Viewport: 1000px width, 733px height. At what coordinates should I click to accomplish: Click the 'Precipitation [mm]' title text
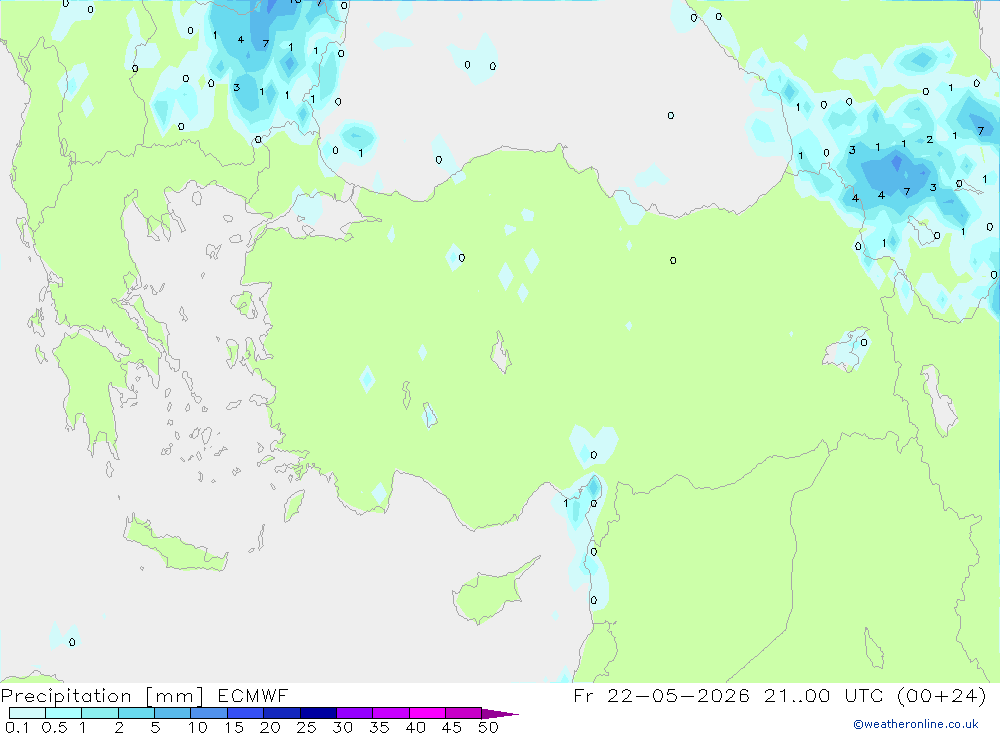(x=102, y=696)
